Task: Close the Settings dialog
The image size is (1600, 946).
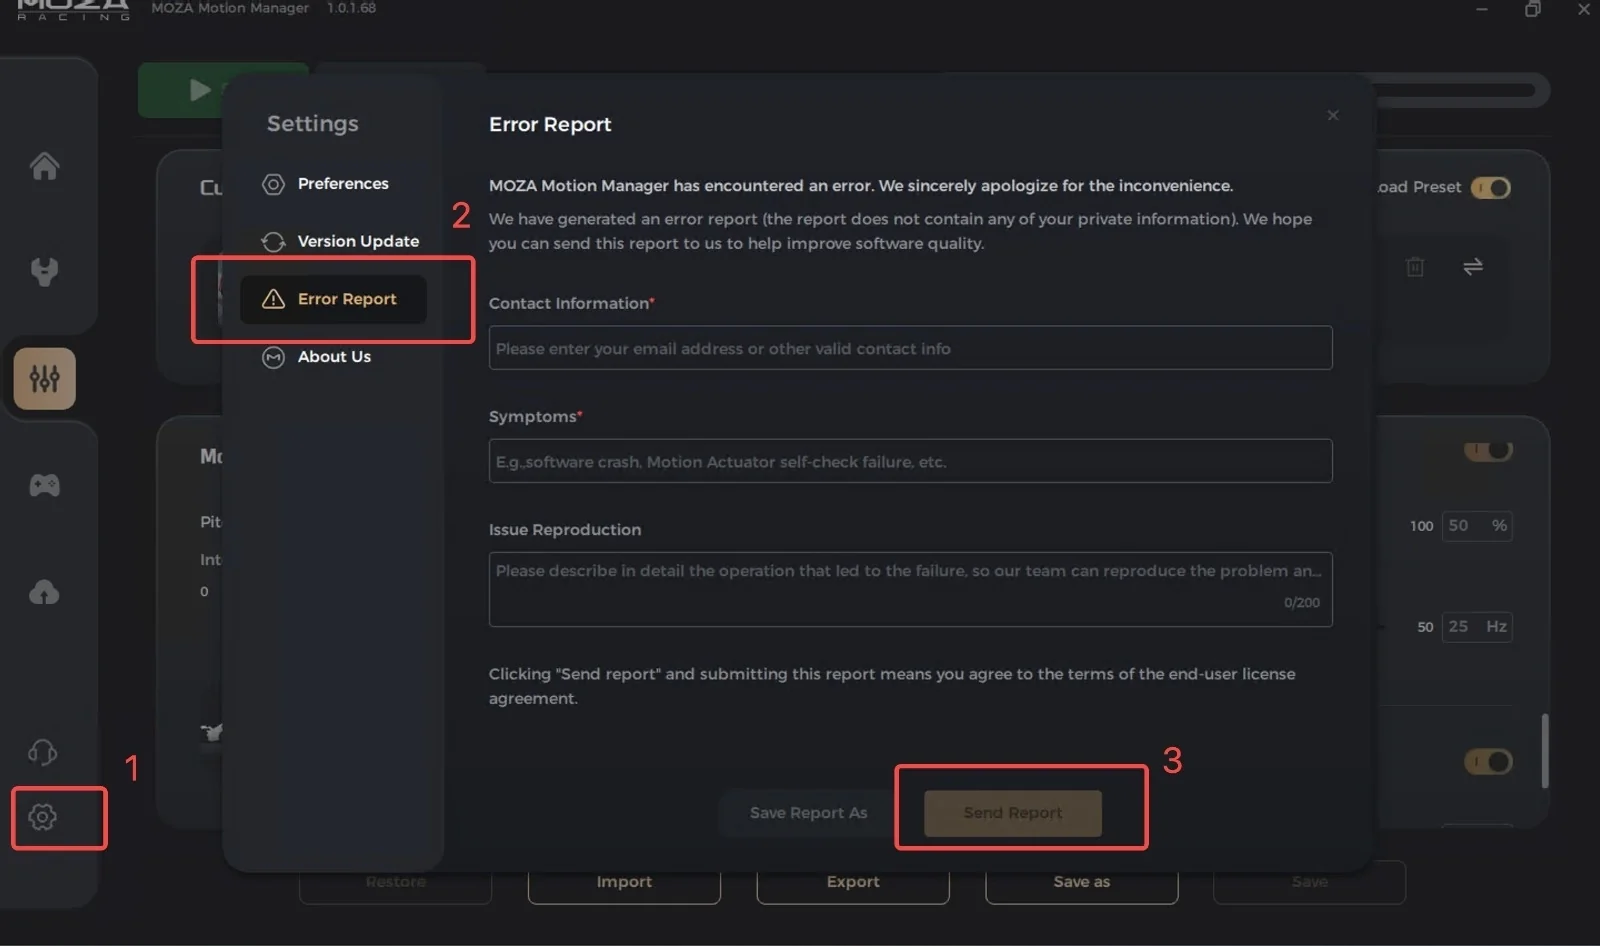Action: [1333, 116]
